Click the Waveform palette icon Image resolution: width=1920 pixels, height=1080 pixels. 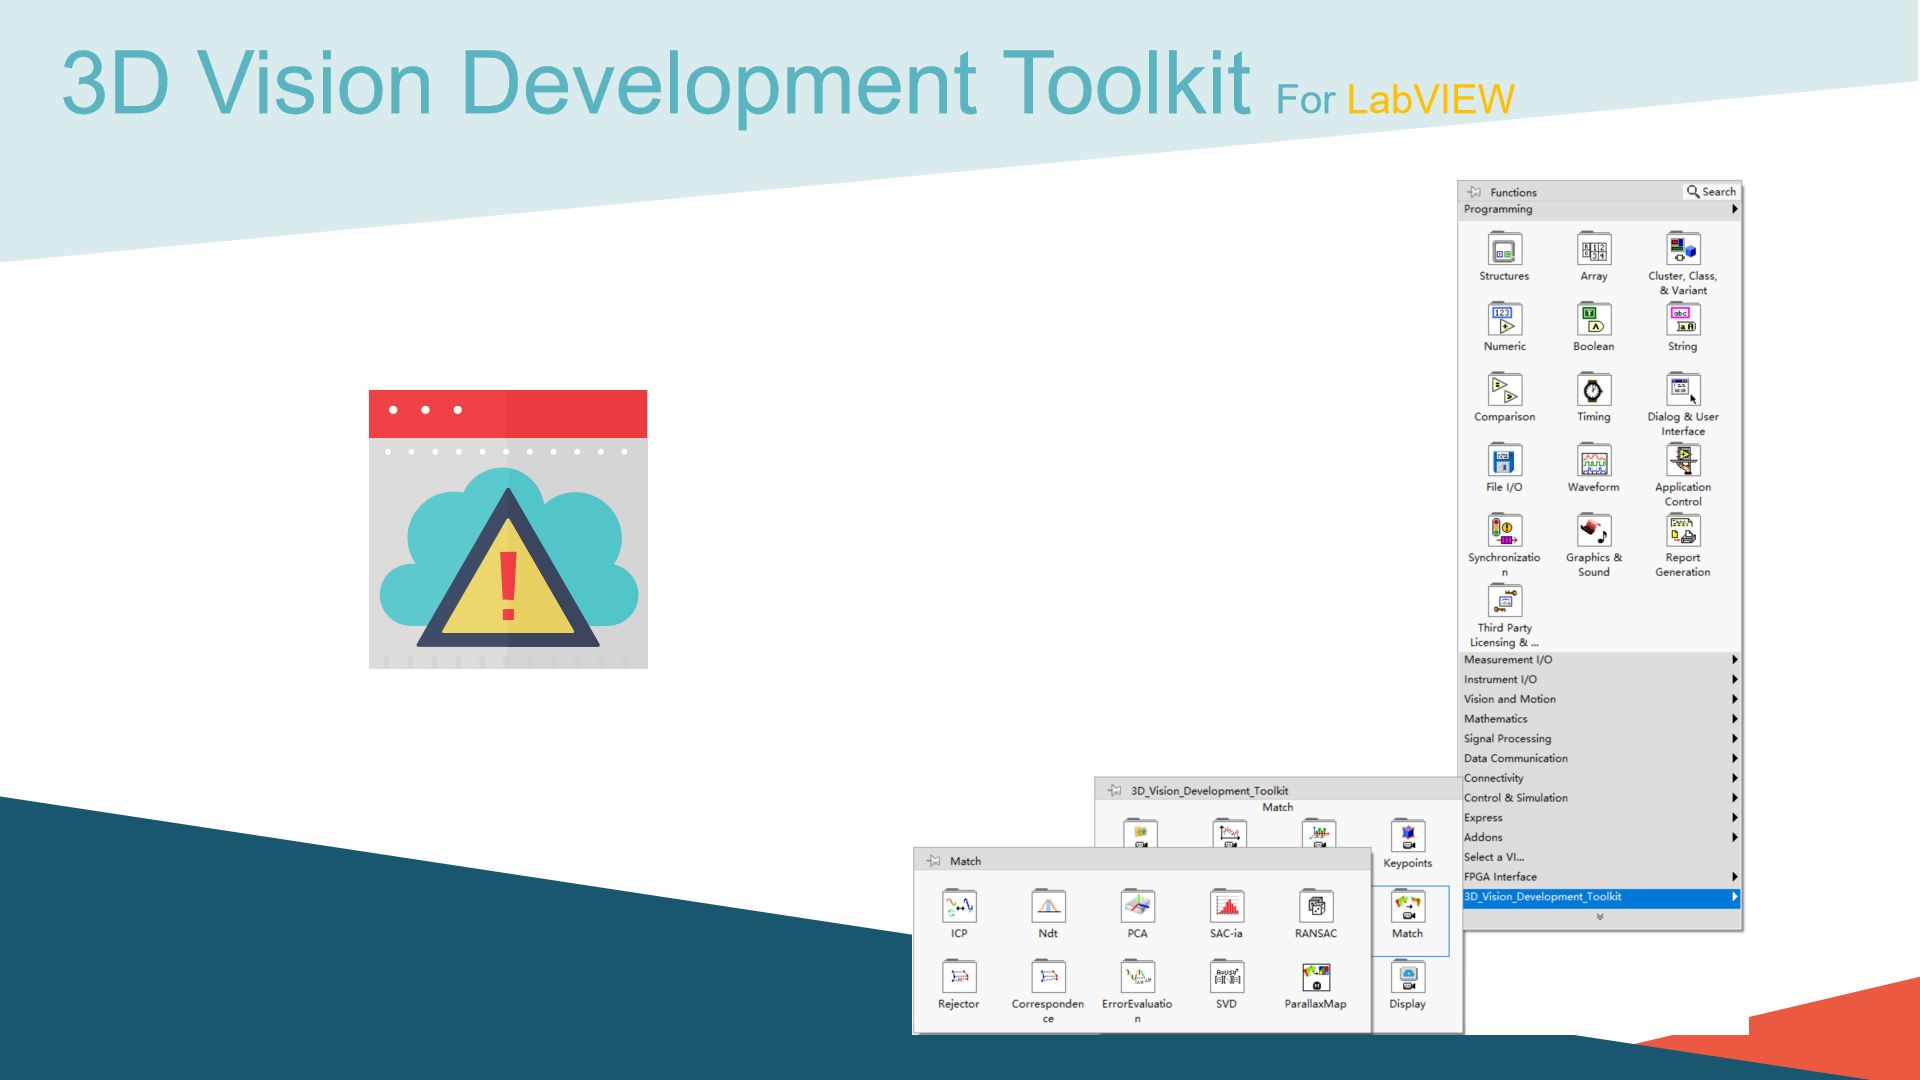(x=1593, y=462)
